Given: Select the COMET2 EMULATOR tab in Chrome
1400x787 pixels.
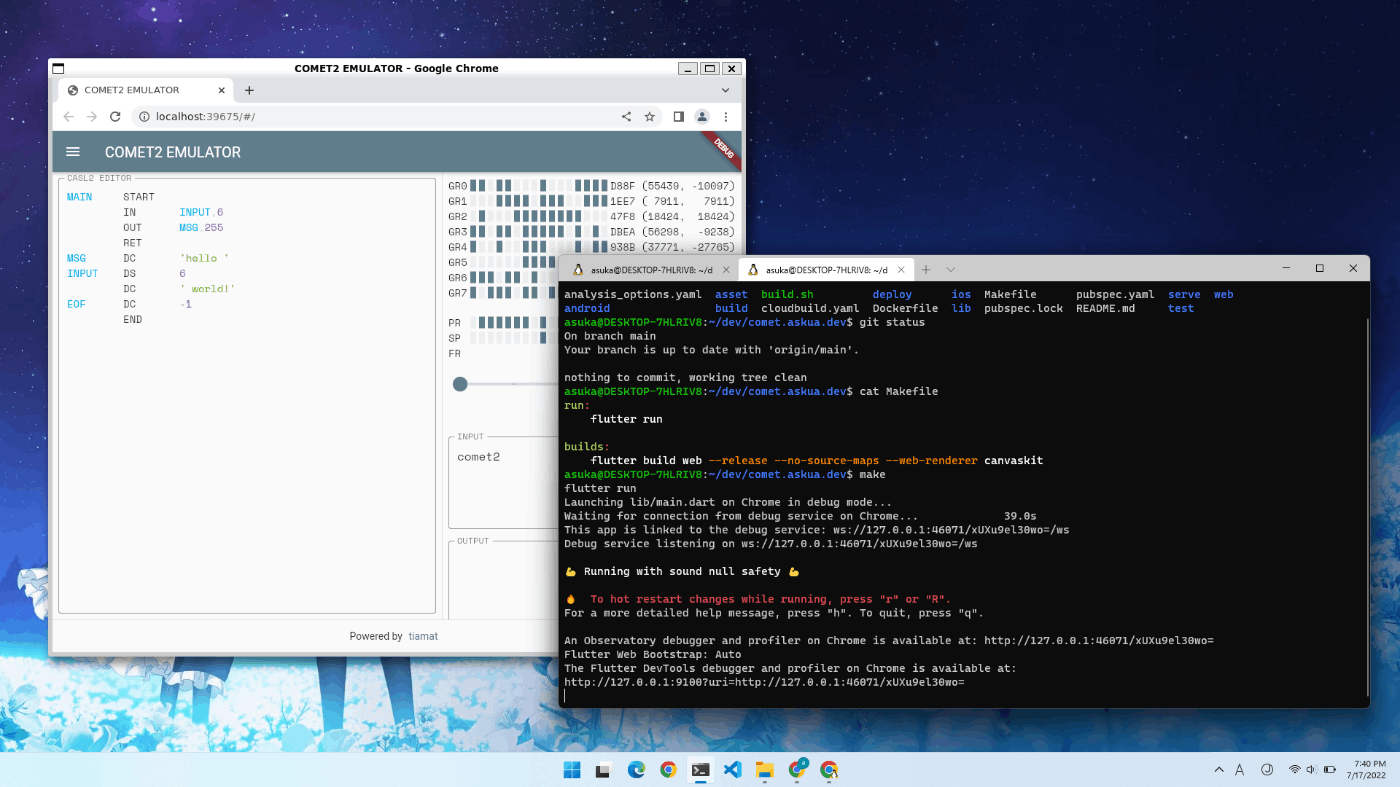Looking at the screenshot, I should click(146, 90).
